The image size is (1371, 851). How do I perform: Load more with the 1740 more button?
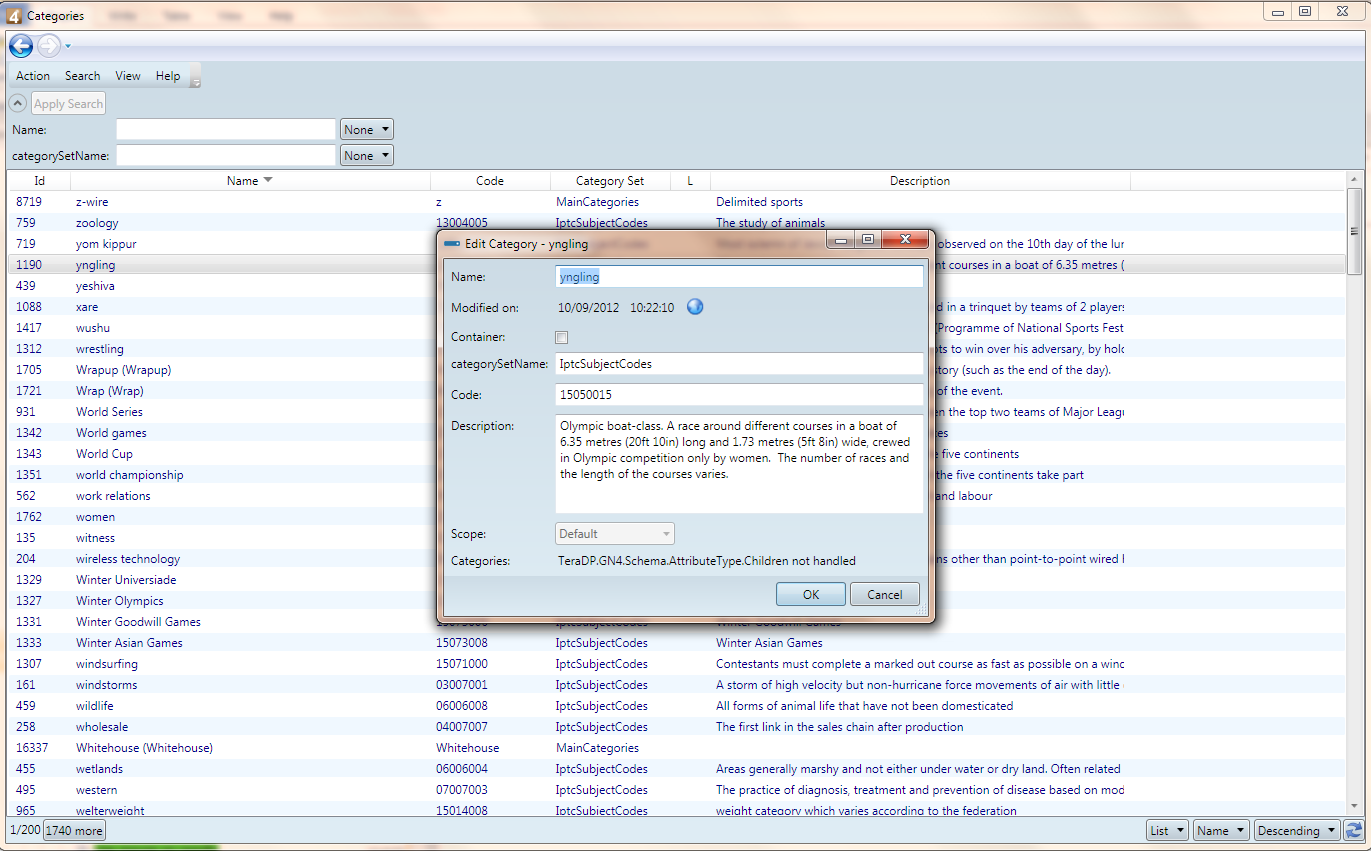(74, 830)
